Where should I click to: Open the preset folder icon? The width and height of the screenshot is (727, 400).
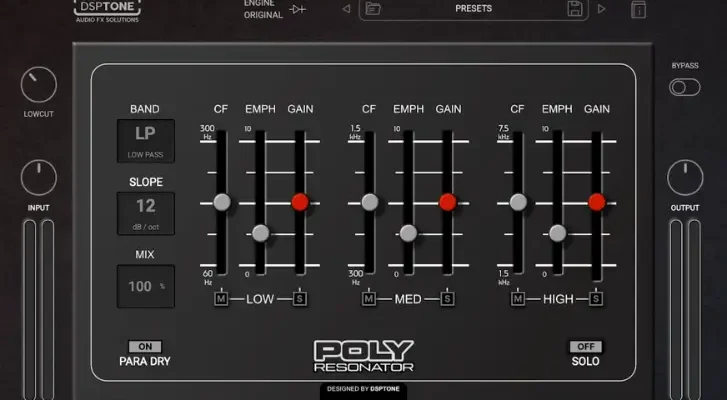click(x=373, y=9)
